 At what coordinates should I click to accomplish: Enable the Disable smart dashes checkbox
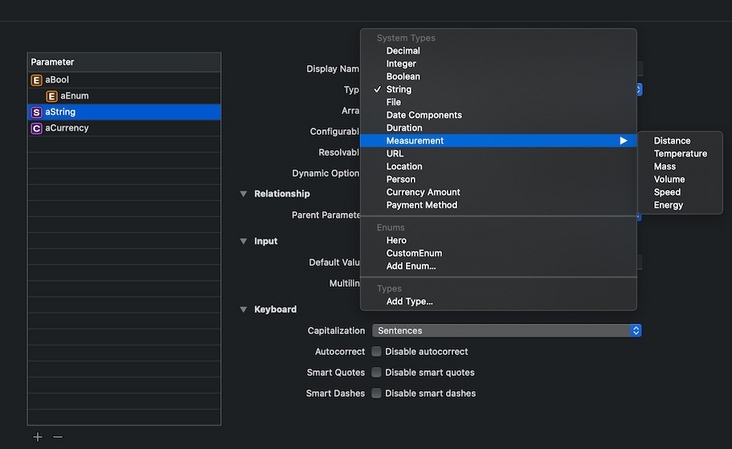click(376, 393)
